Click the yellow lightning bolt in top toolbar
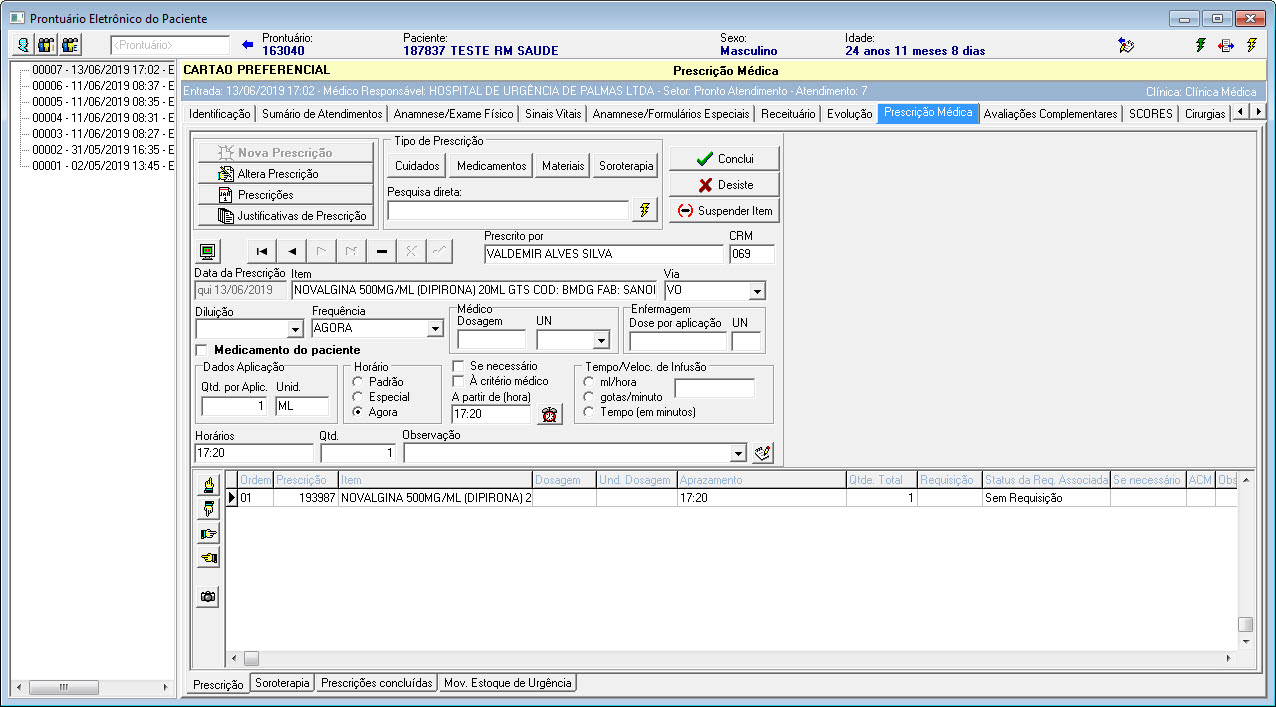1276x707 pixels. (1251, 45)
